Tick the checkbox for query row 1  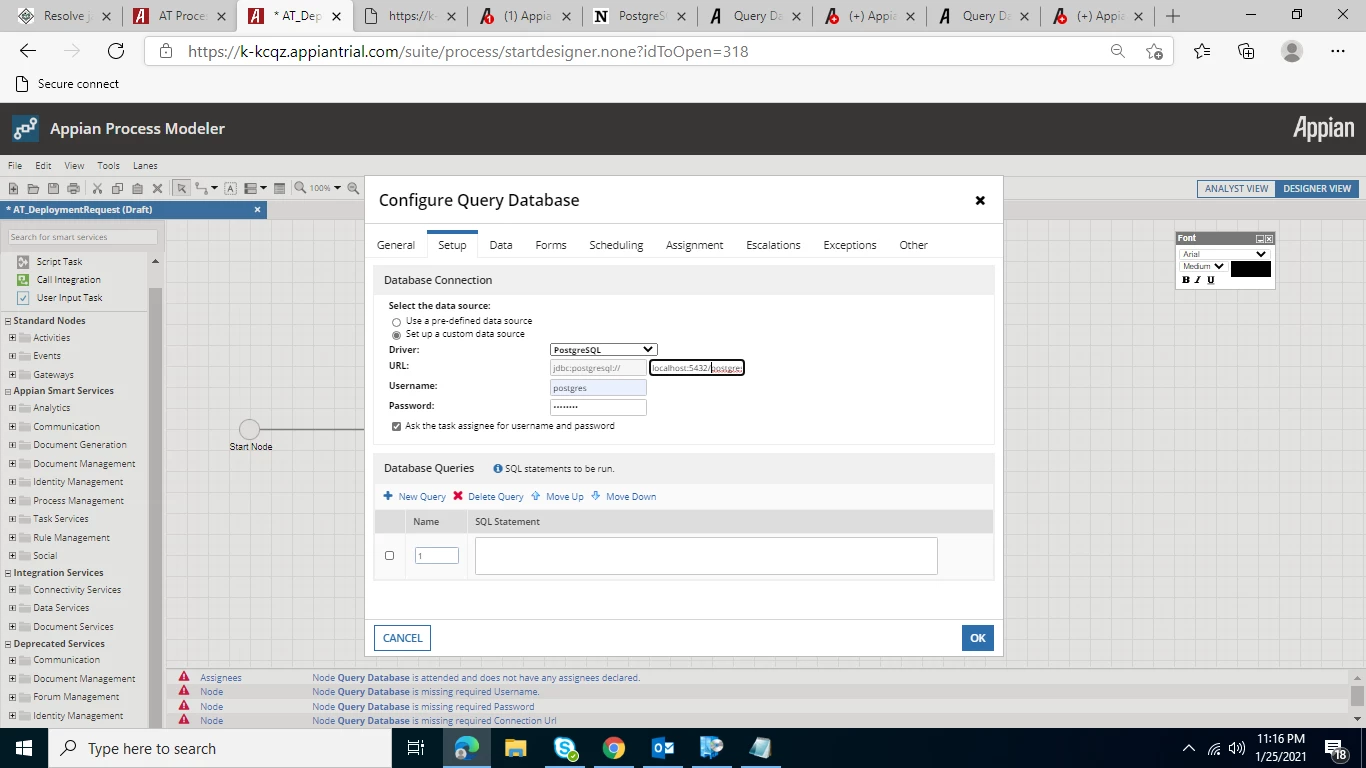[389, 555]
